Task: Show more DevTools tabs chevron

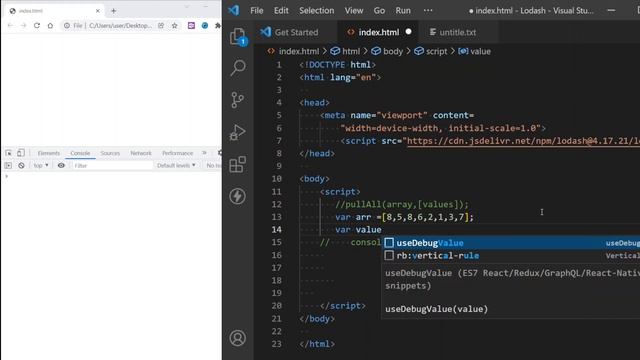Action: click(x=204, y=153)
